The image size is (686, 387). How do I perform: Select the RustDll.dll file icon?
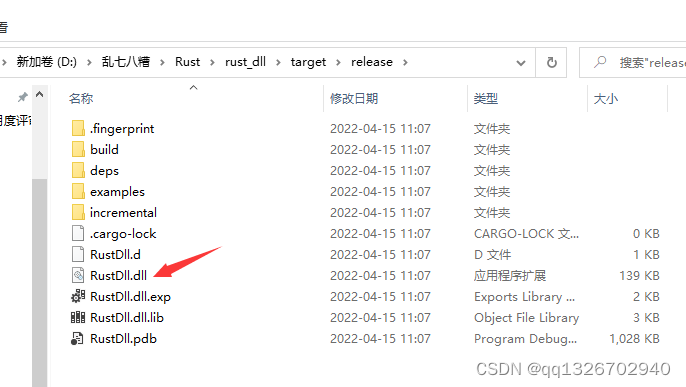[78, 275]
